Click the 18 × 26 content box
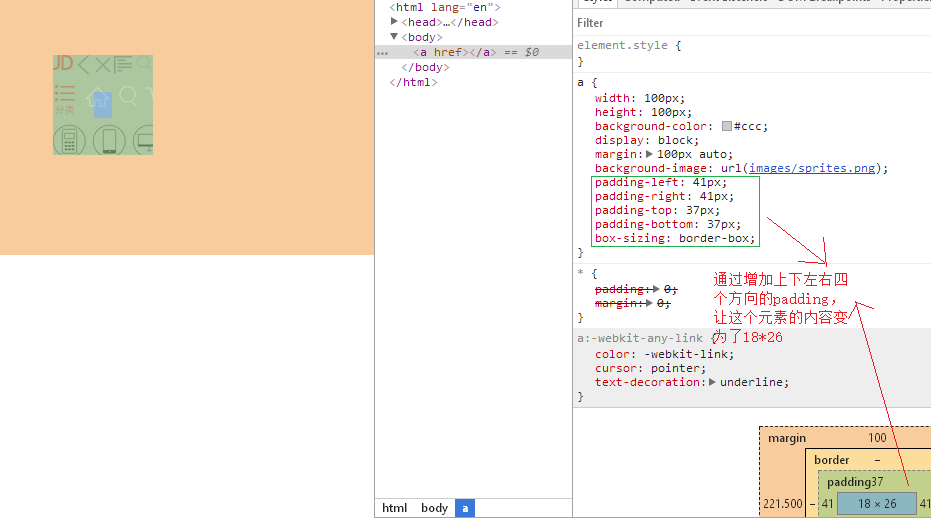This screenshot has height=518, width=931. (876, 504)
